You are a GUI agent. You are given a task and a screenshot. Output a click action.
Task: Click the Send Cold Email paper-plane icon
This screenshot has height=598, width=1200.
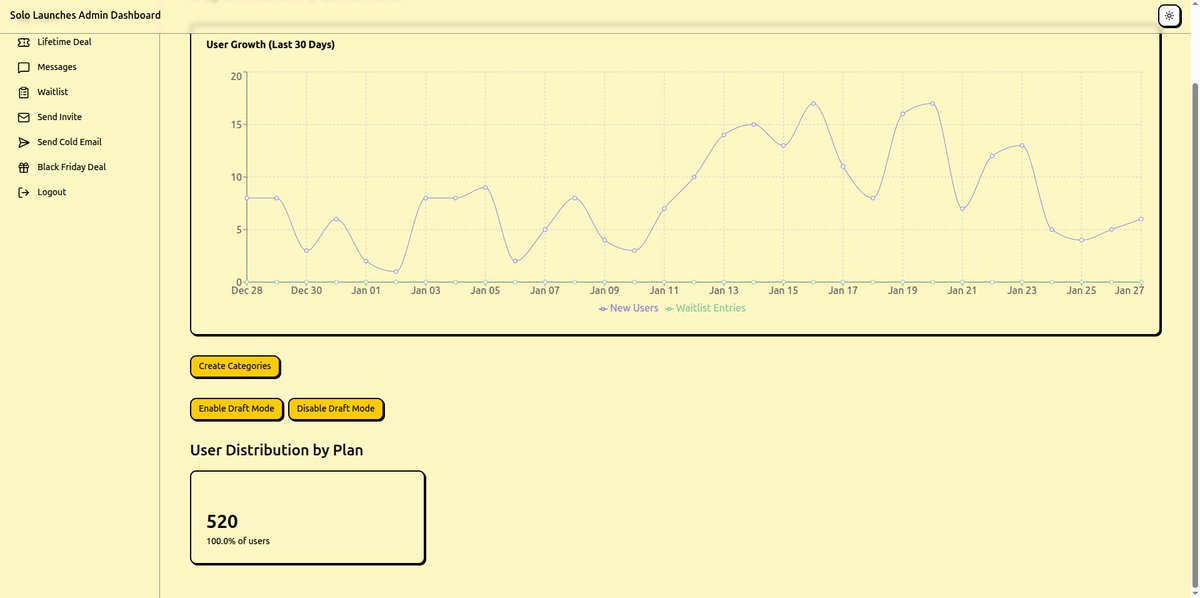coord(24,142)
